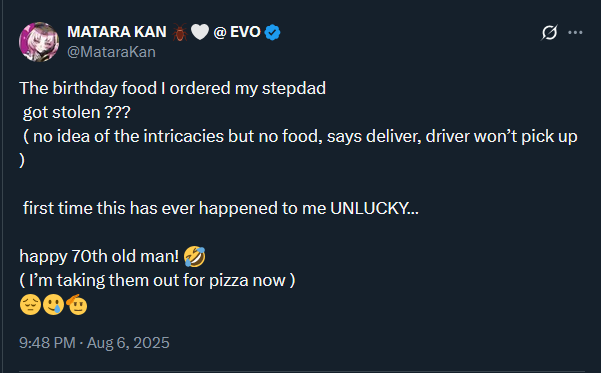The width and height of the screenshot is (601, 373).
Task: Open the three-dot More options menu
Action: [x=575, y=33]
